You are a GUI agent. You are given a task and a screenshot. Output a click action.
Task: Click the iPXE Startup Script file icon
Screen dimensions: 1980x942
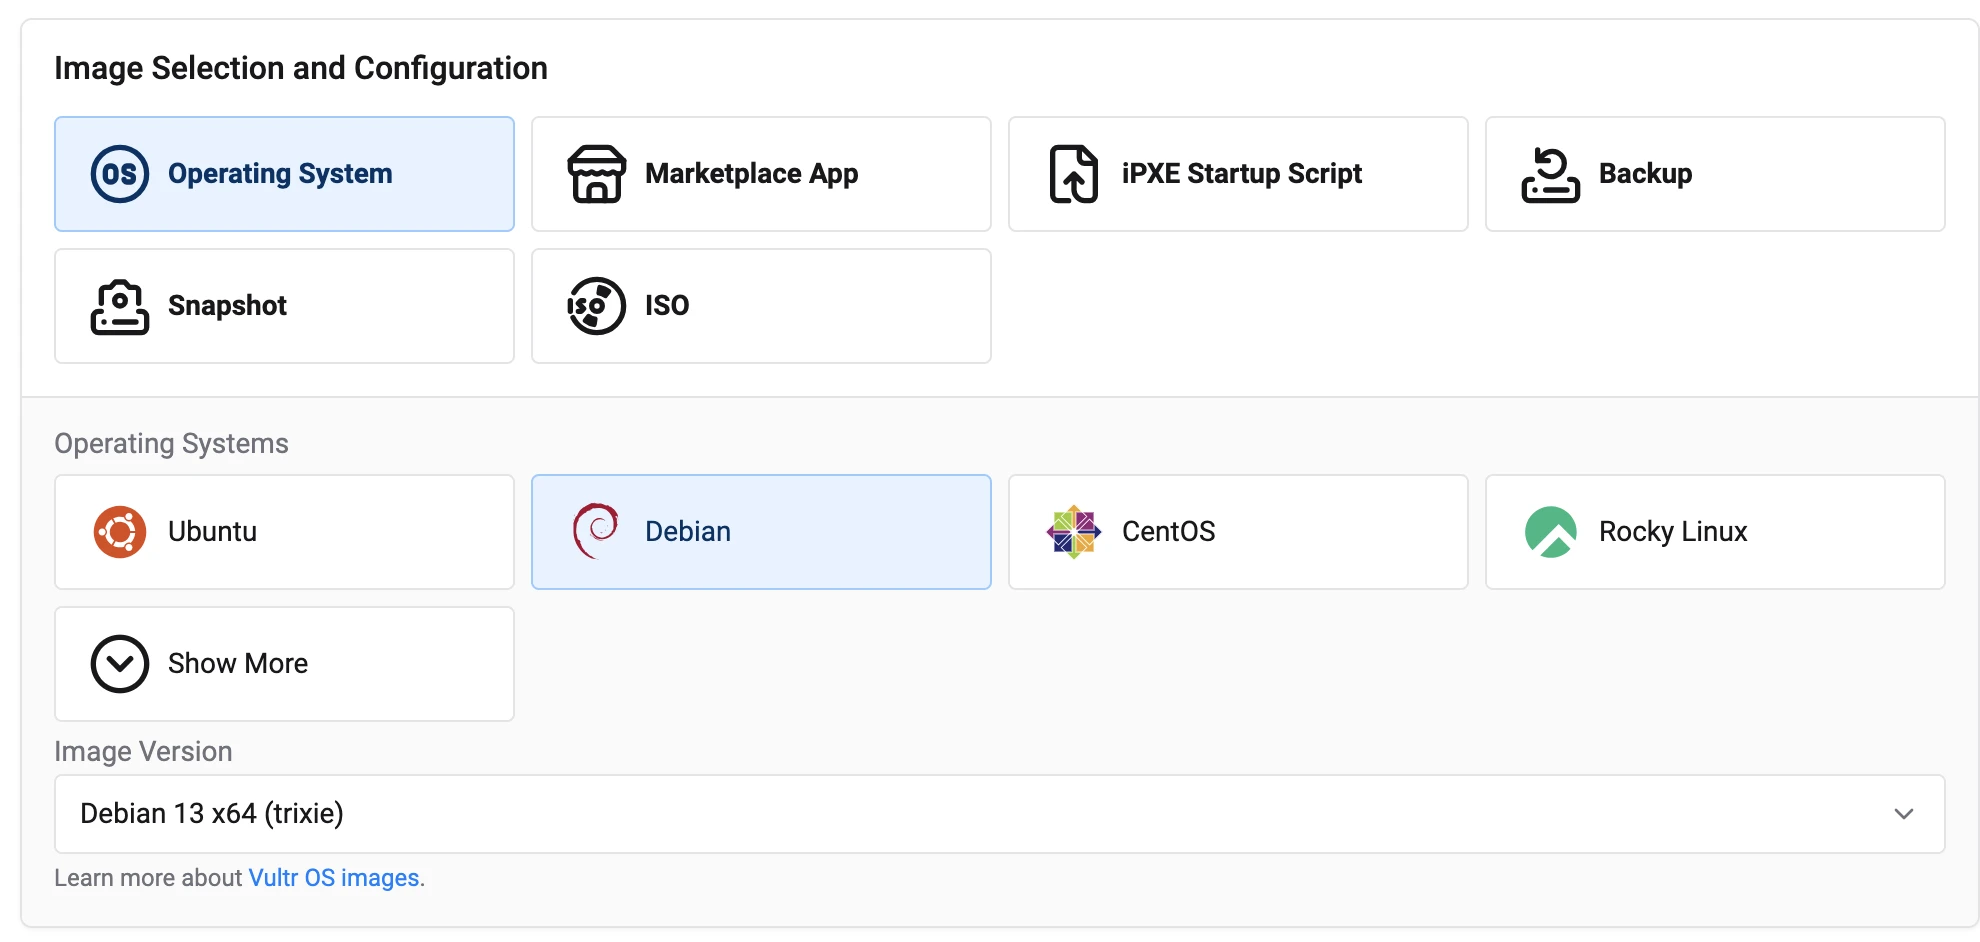pyautogui.click(x=1074, y=174)
